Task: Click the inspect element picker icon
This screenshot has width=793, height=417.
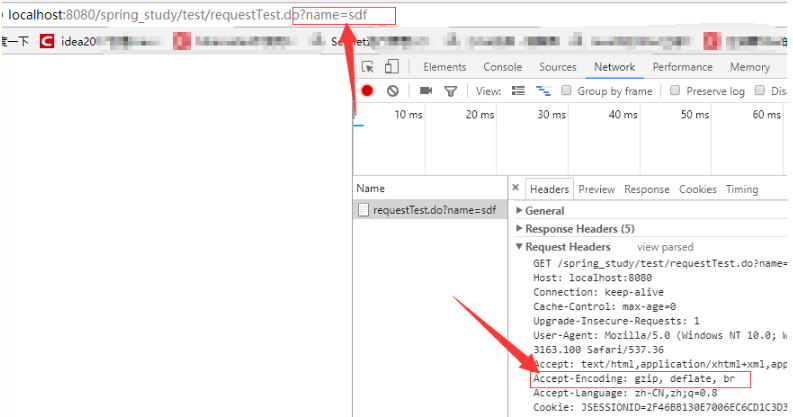Action: [368, 67]
